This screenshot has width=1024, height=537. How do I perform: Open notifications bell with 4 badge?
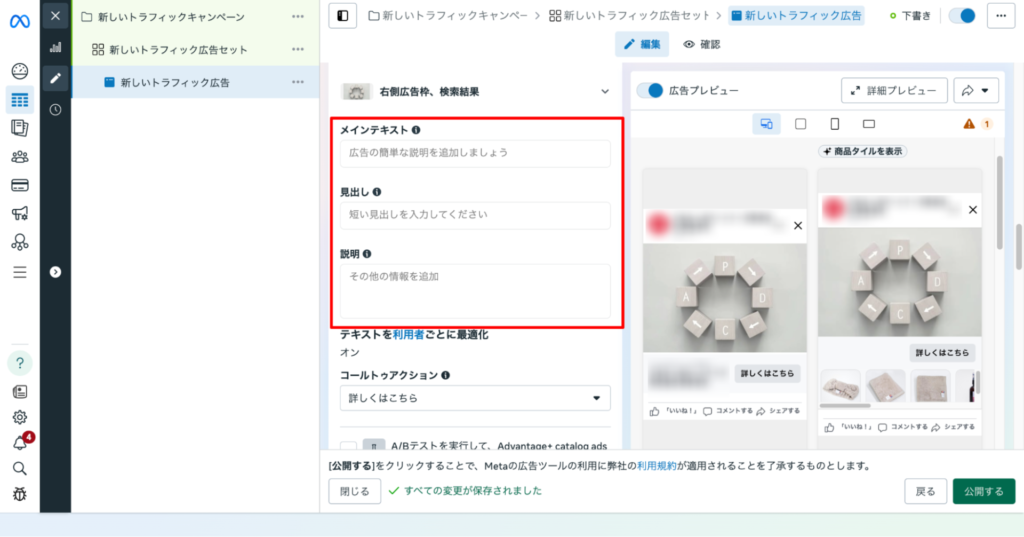click(19, 443)
